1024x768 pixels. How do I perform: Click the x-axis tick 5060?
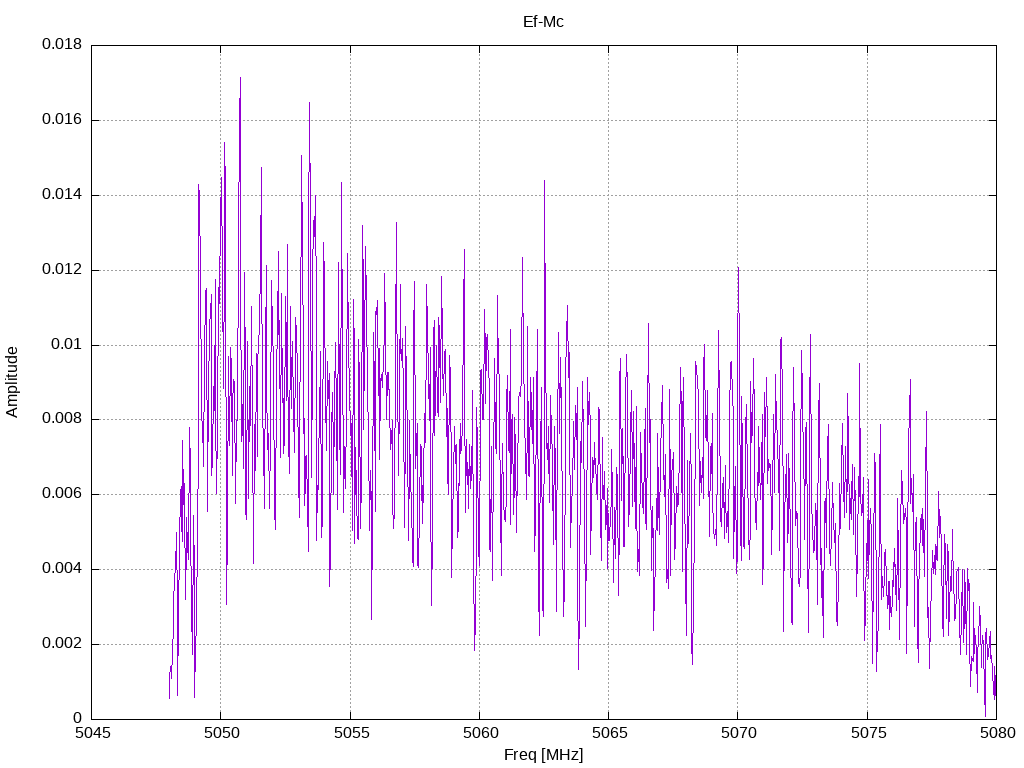481,733
